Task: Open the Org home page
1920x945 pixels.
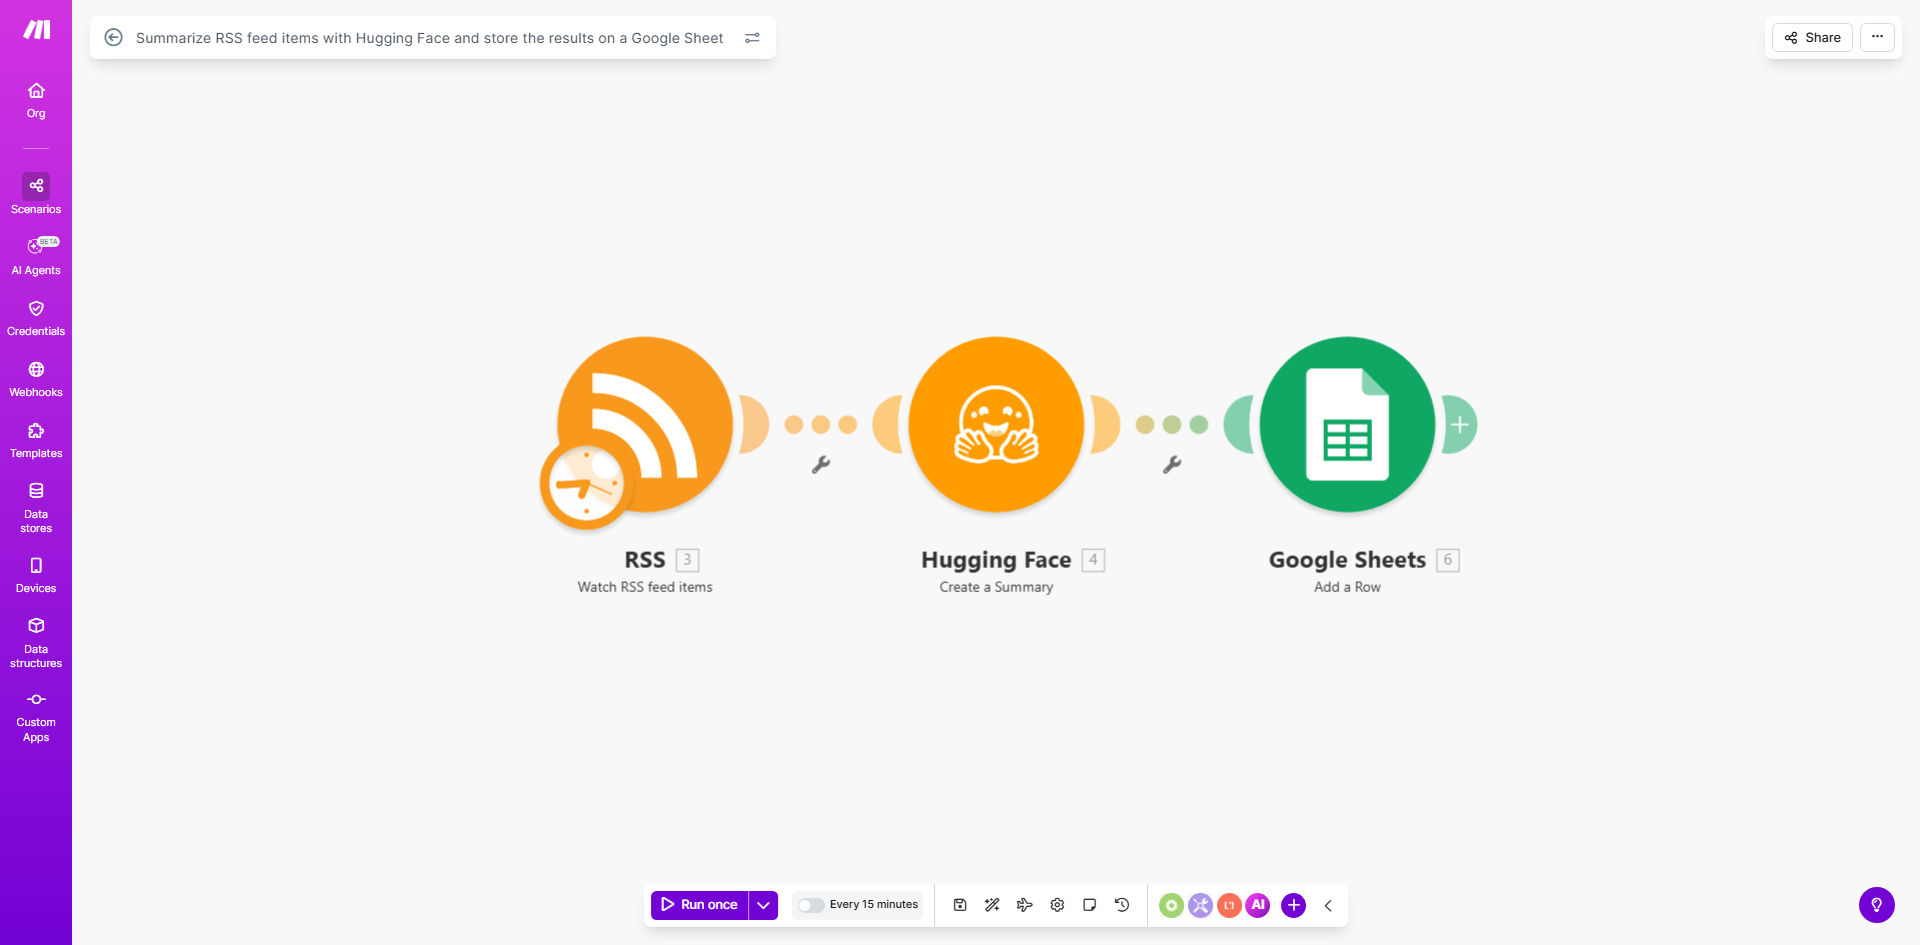Action: click(36, 100)
